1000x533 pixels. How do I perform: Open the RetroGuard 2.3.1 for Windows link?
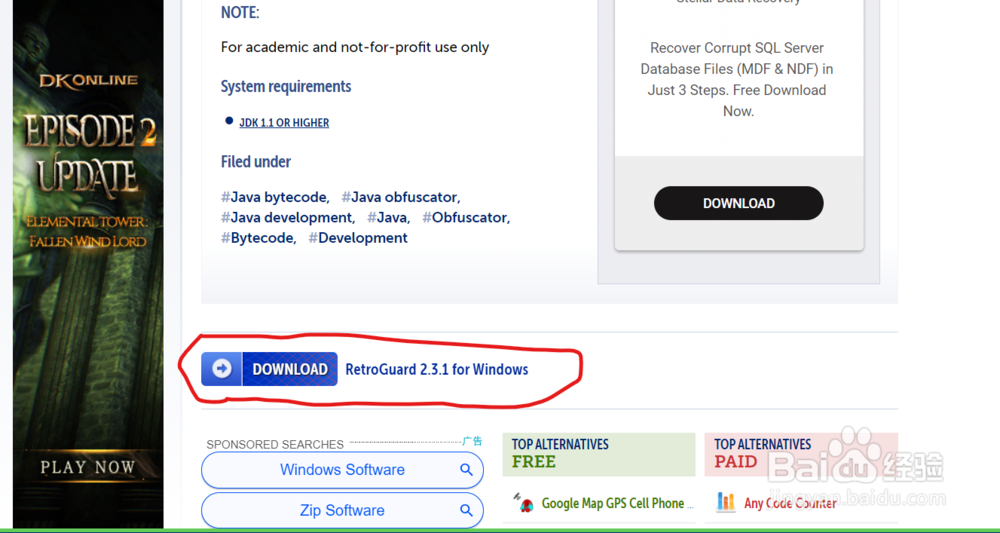click(x=437, y=369)
